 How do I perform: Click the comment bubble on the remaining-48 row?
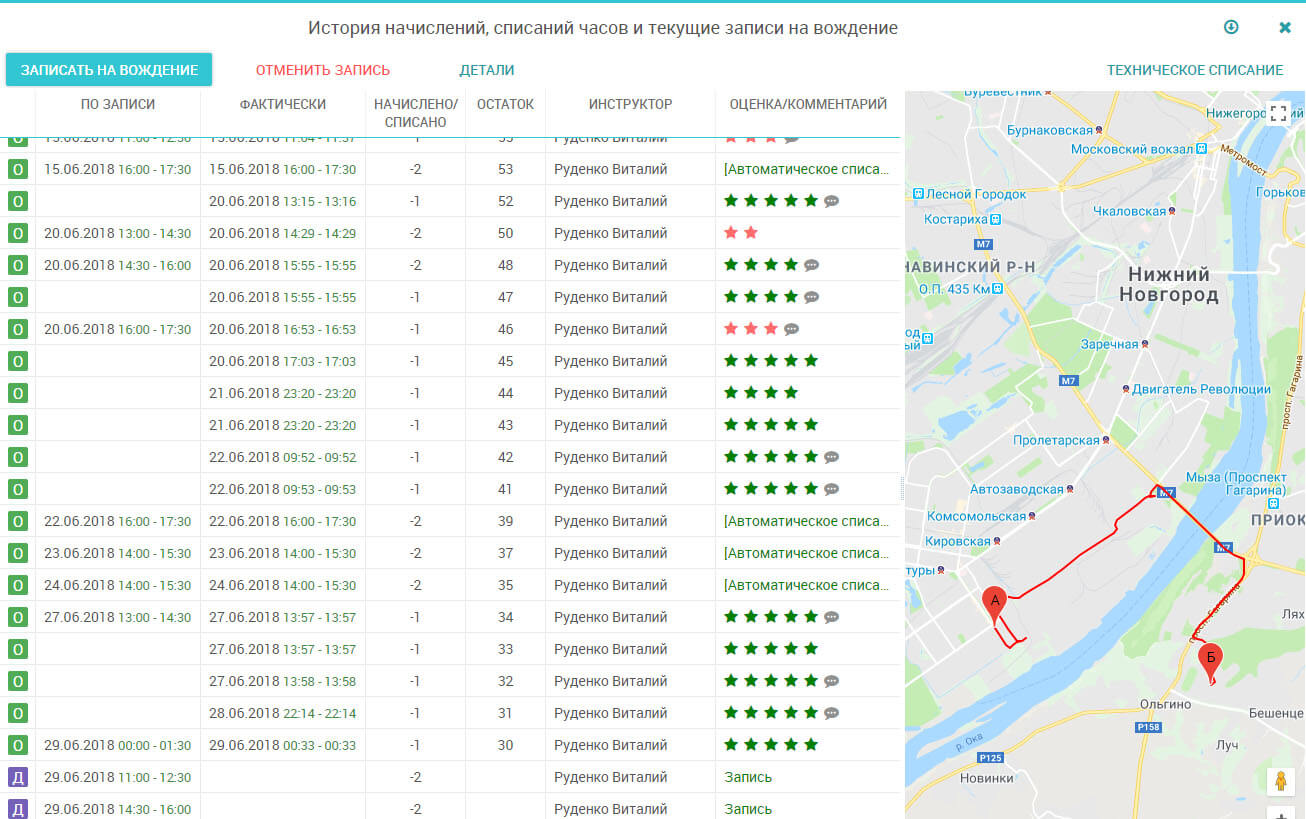811,265
